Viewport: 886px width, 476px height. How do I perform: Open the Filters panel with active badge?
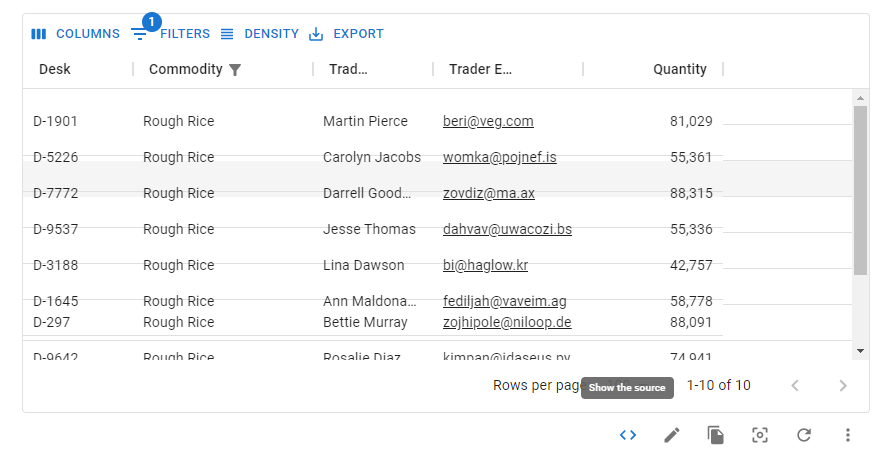pyautogui.click(x=171, y=34)
